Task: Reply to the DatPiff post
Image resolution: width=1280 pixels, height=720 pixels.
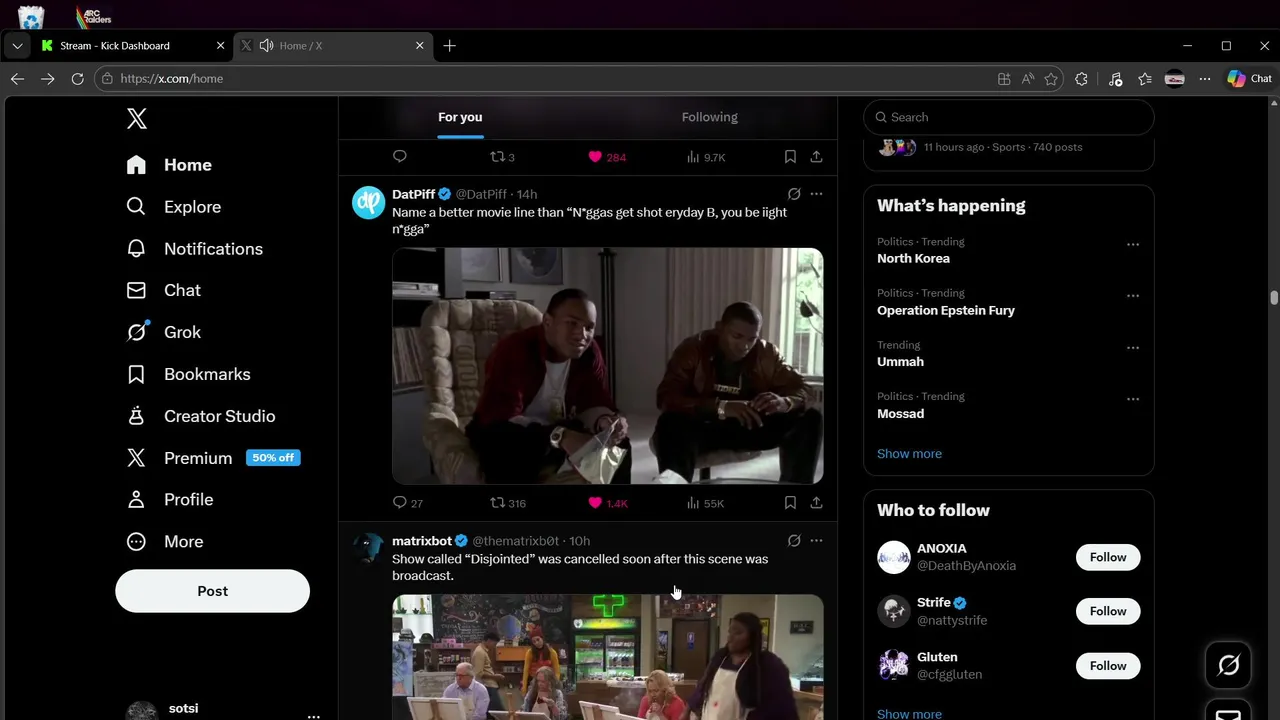Action: pyautogui.click(x=407, y=503)
